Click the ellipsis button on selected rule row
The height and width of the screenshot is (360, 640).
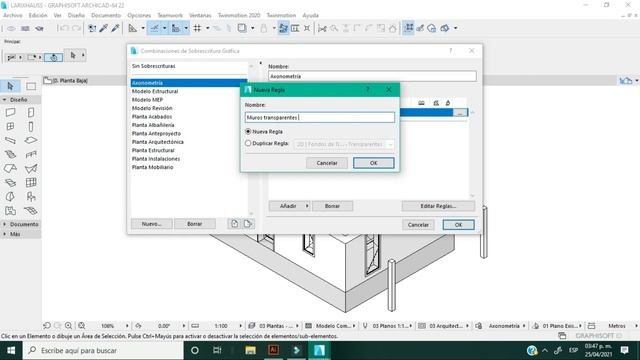(x=460, y=113)
